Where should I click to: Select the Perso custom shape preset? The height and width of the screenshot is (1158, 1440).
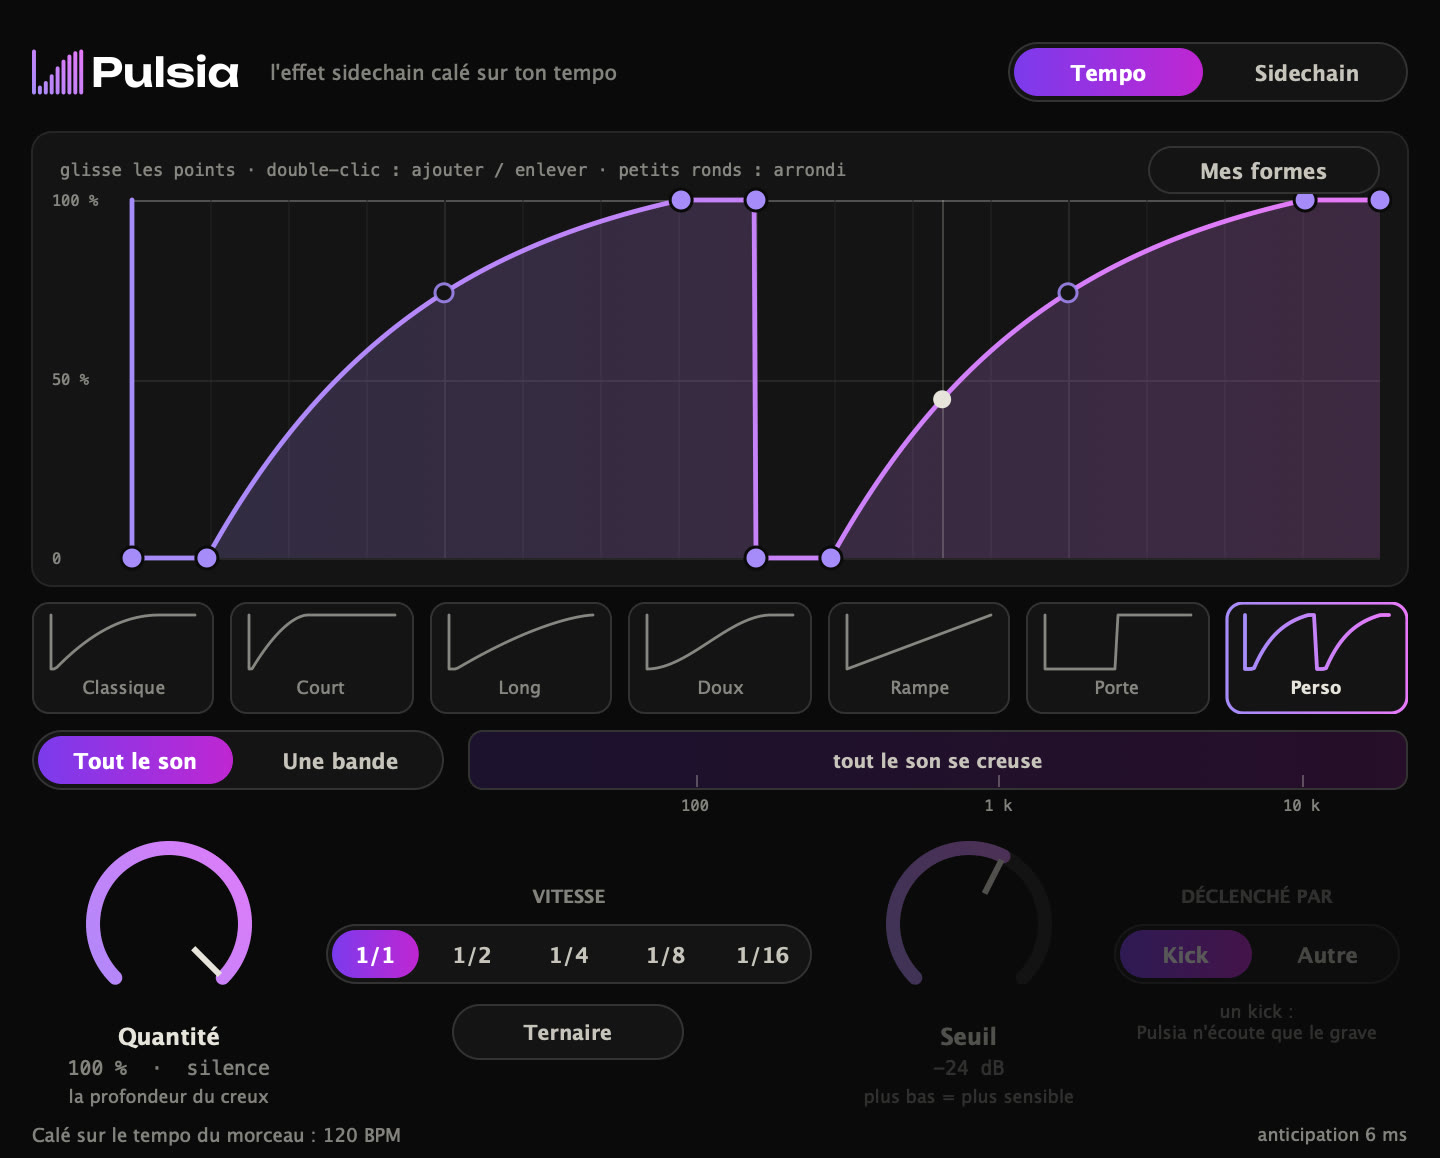click(1316, 658)
